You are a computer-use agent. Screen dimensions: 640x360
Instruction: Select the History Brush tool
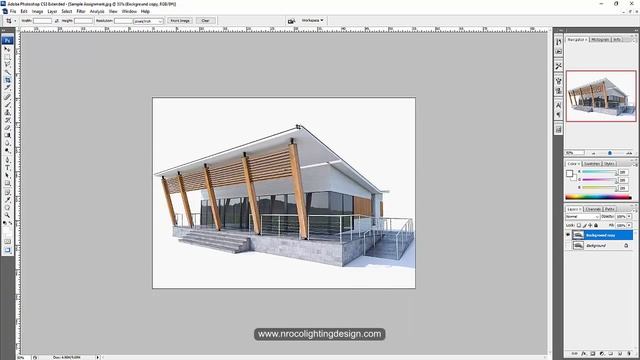pyautogui.click(x=7, y=120)
